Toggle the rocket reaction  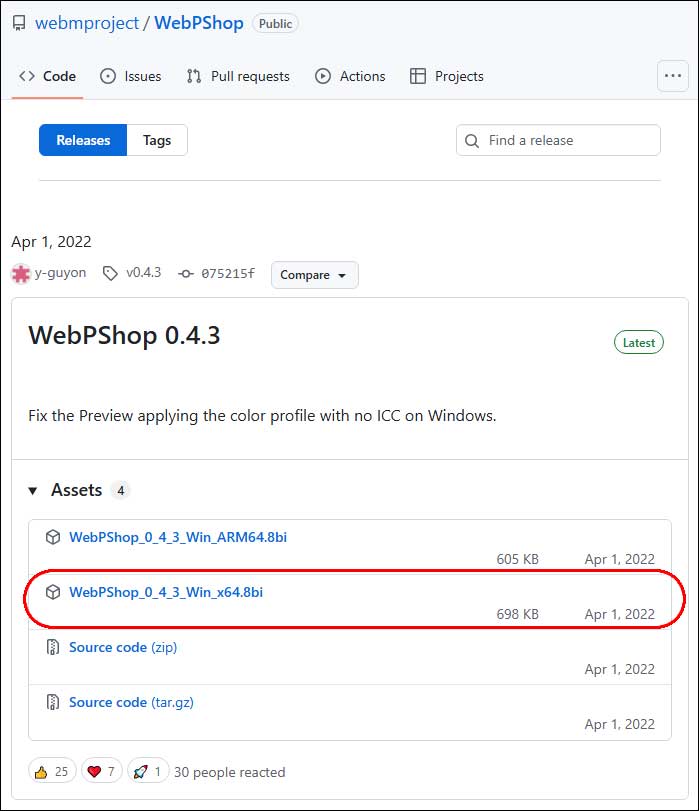[144, 771]
